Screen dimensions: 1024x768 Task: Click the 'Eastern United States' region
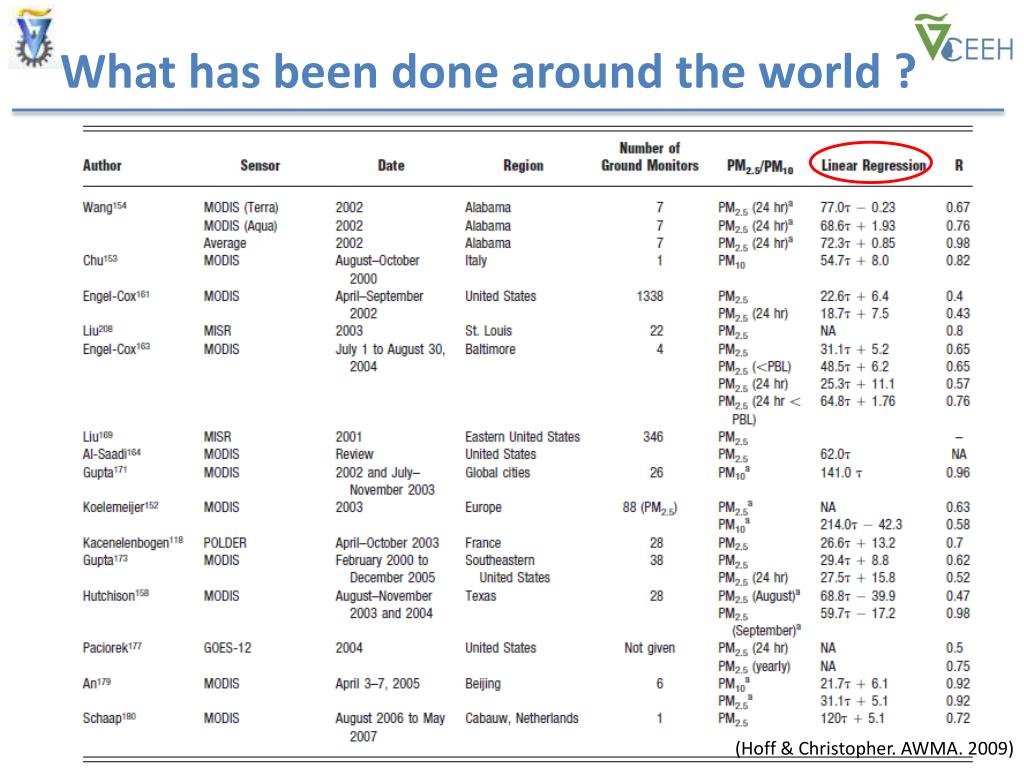coord(522,436)
